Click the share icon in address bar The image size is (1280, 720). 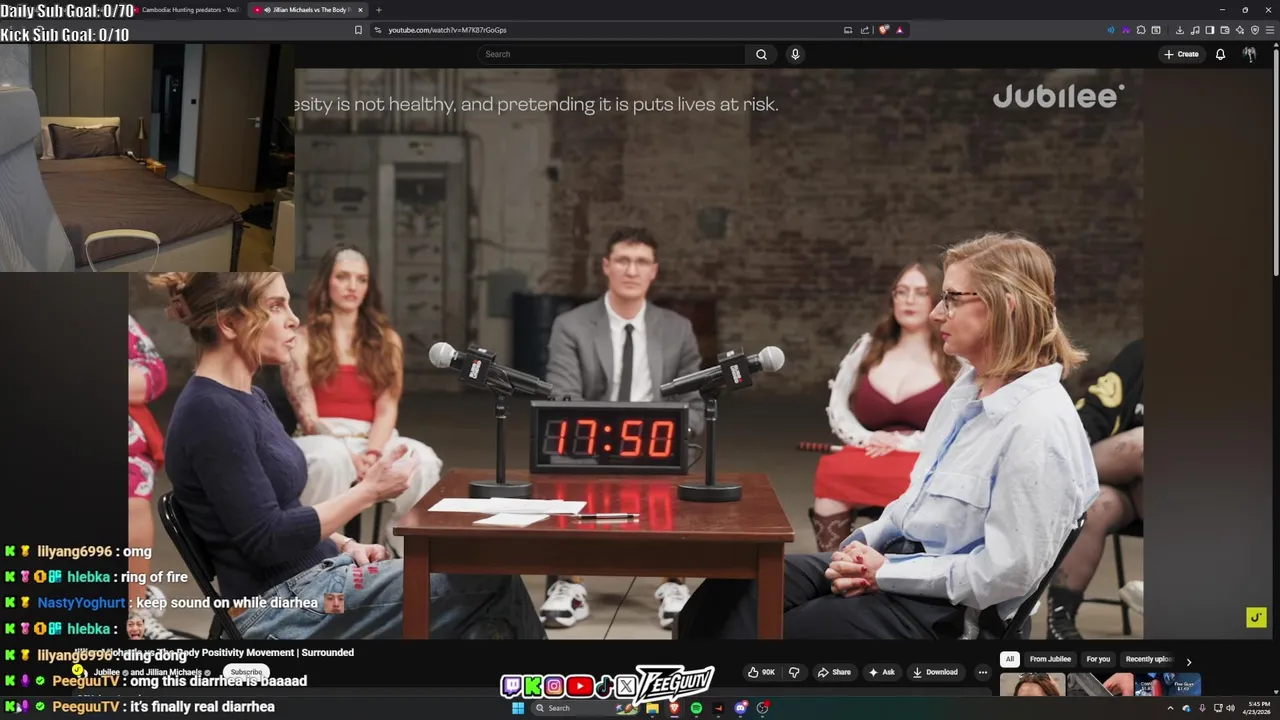(x=865, y=30)
